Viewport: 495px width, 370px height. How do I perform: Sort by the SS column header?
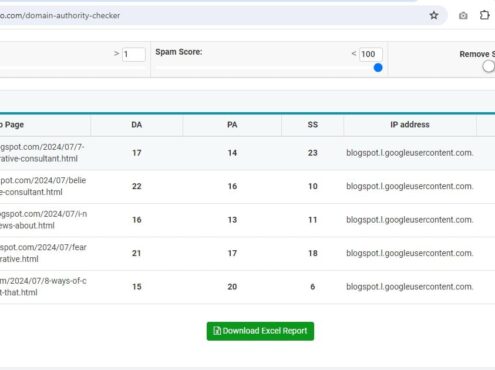pos(313,125)
